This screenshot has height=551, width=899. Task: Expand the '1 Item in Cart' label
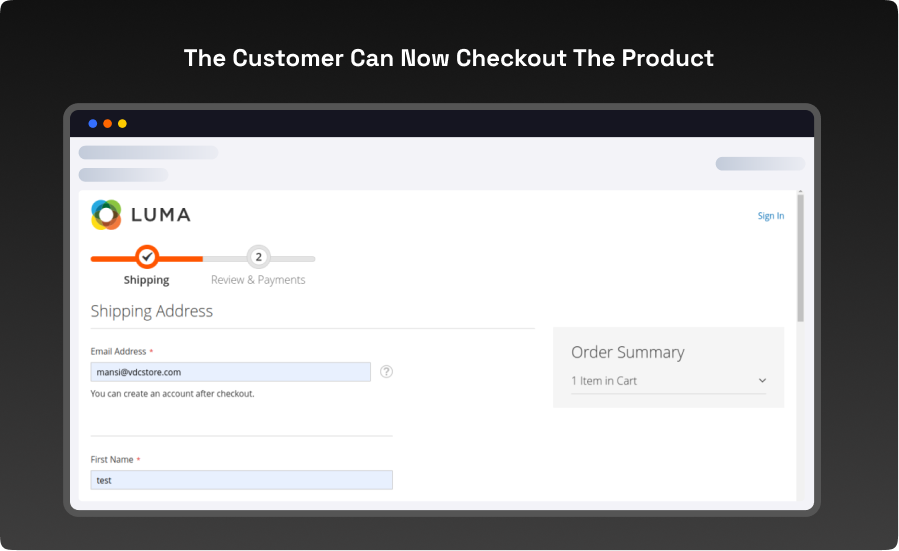(604, 381)
